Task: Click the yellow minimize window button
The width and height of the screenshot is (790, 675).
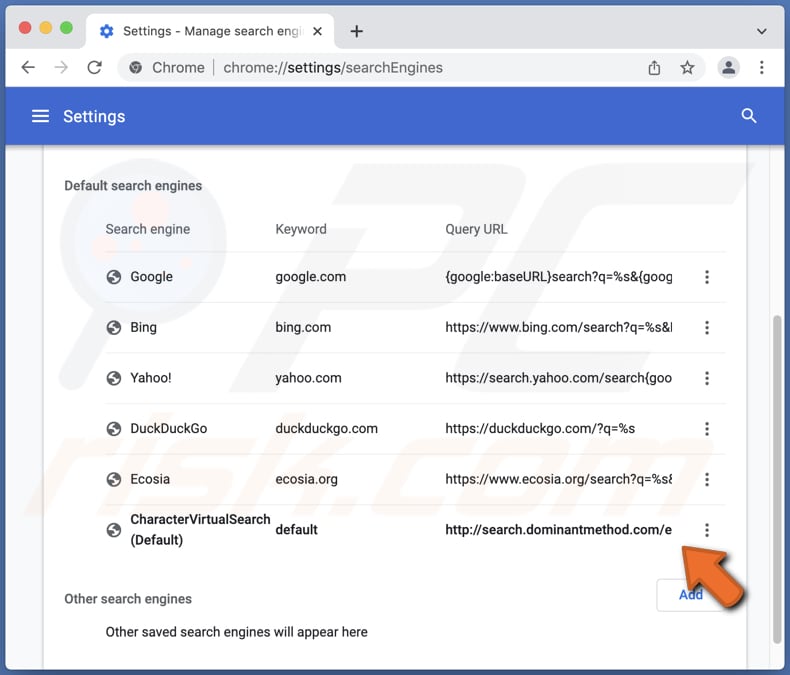Action: click(46, 28)
